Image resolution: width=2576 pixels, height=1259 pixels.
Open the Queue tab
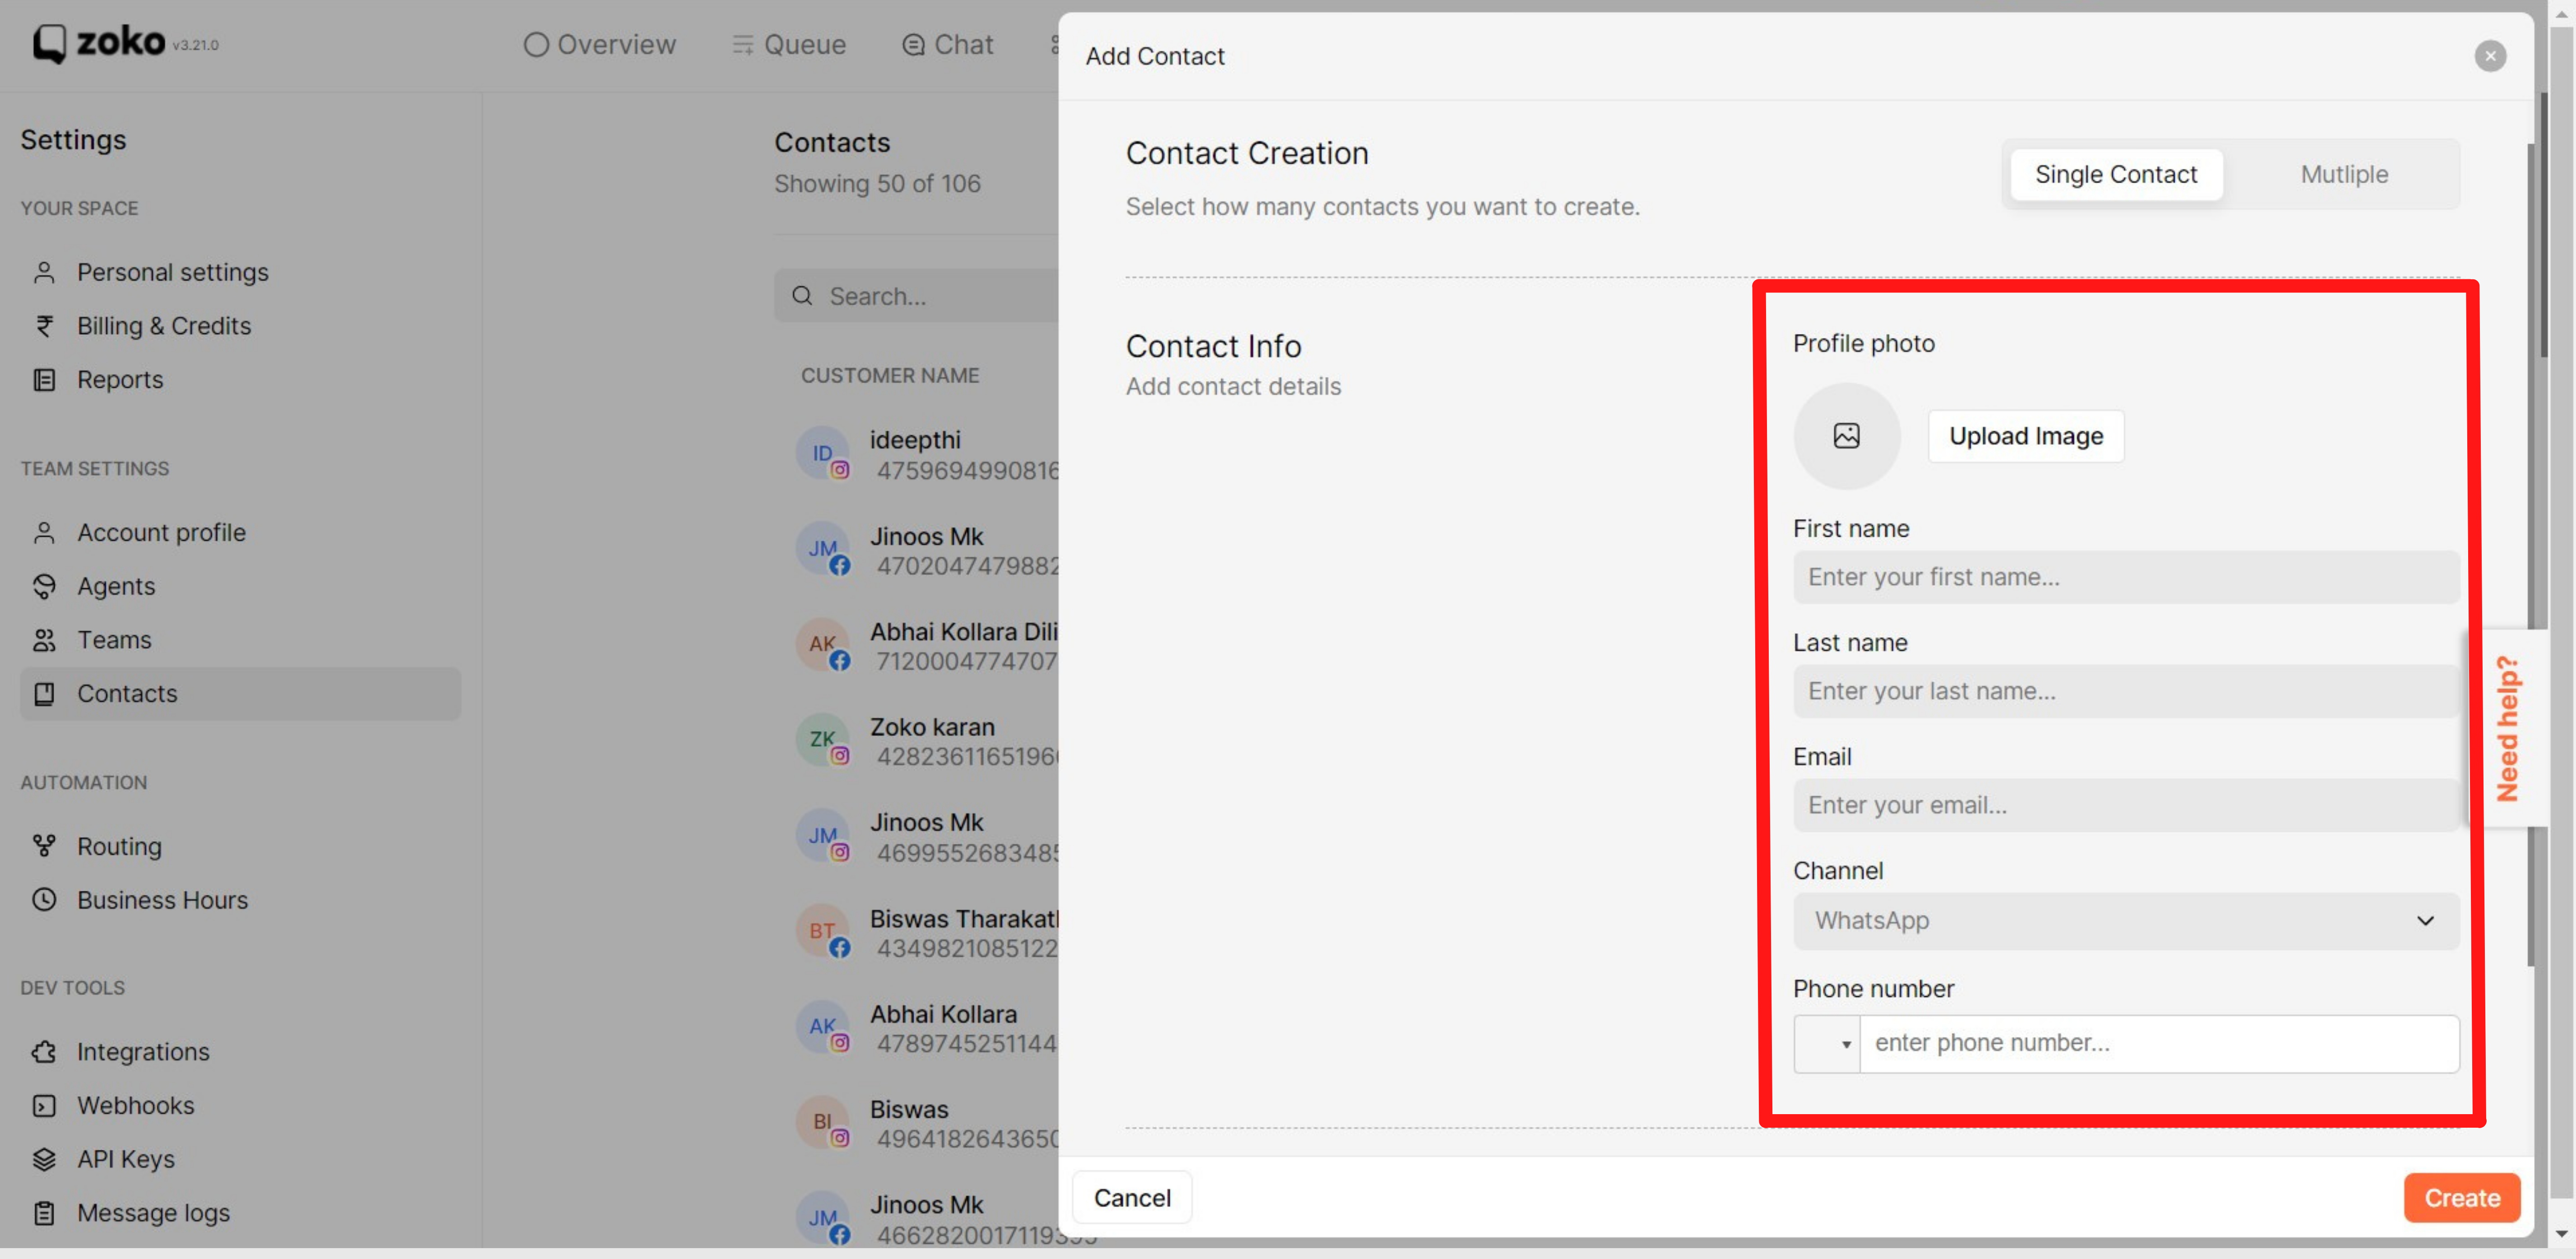[x=789, y=44]
